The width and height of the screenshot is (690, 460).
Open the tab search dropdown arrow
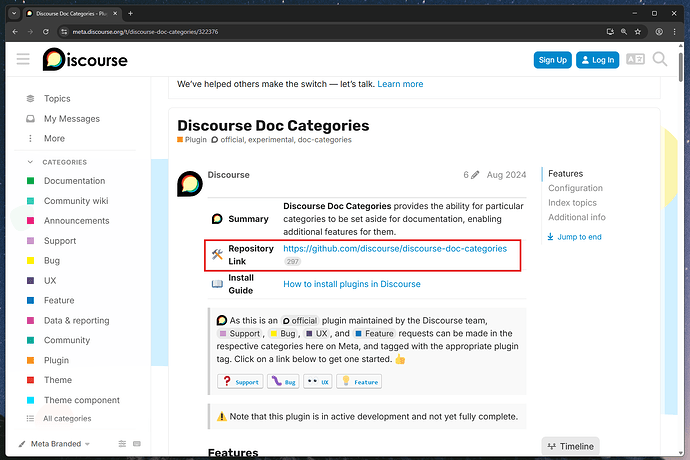14,13
